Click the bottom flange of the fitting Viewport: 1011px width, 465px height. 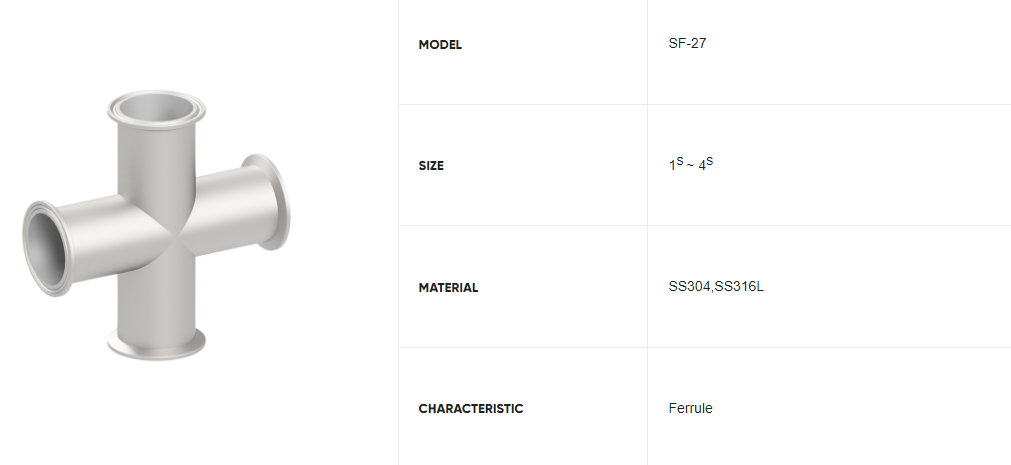pos(157,343)
